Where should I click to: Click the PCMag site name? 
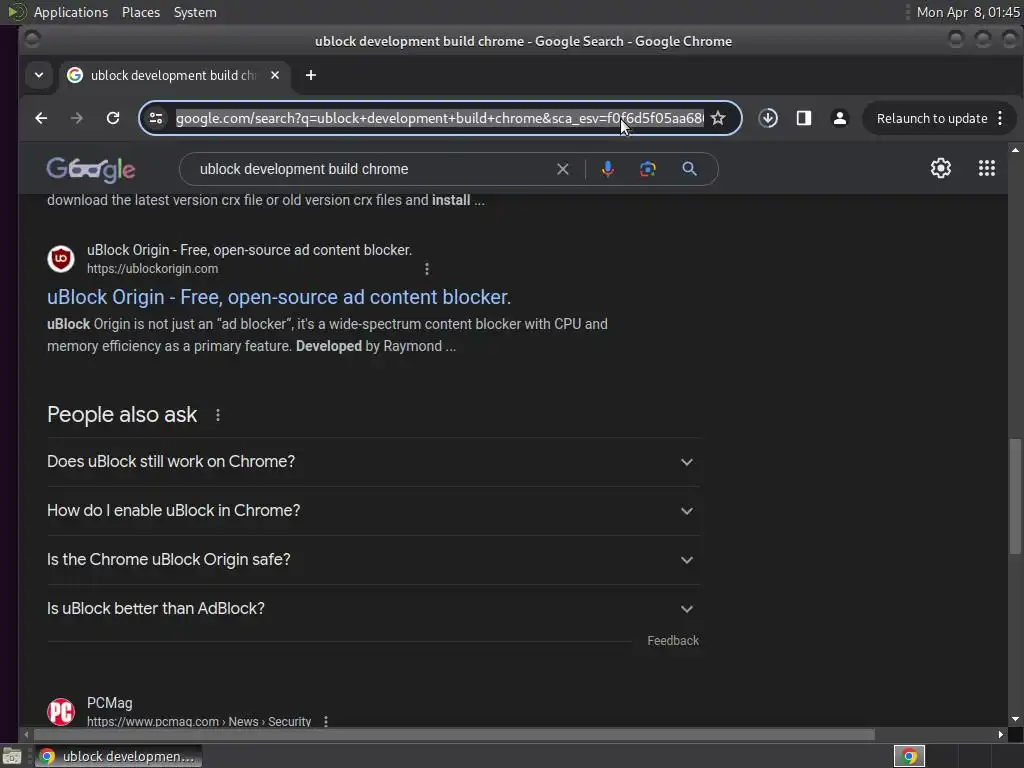(110, 703)
